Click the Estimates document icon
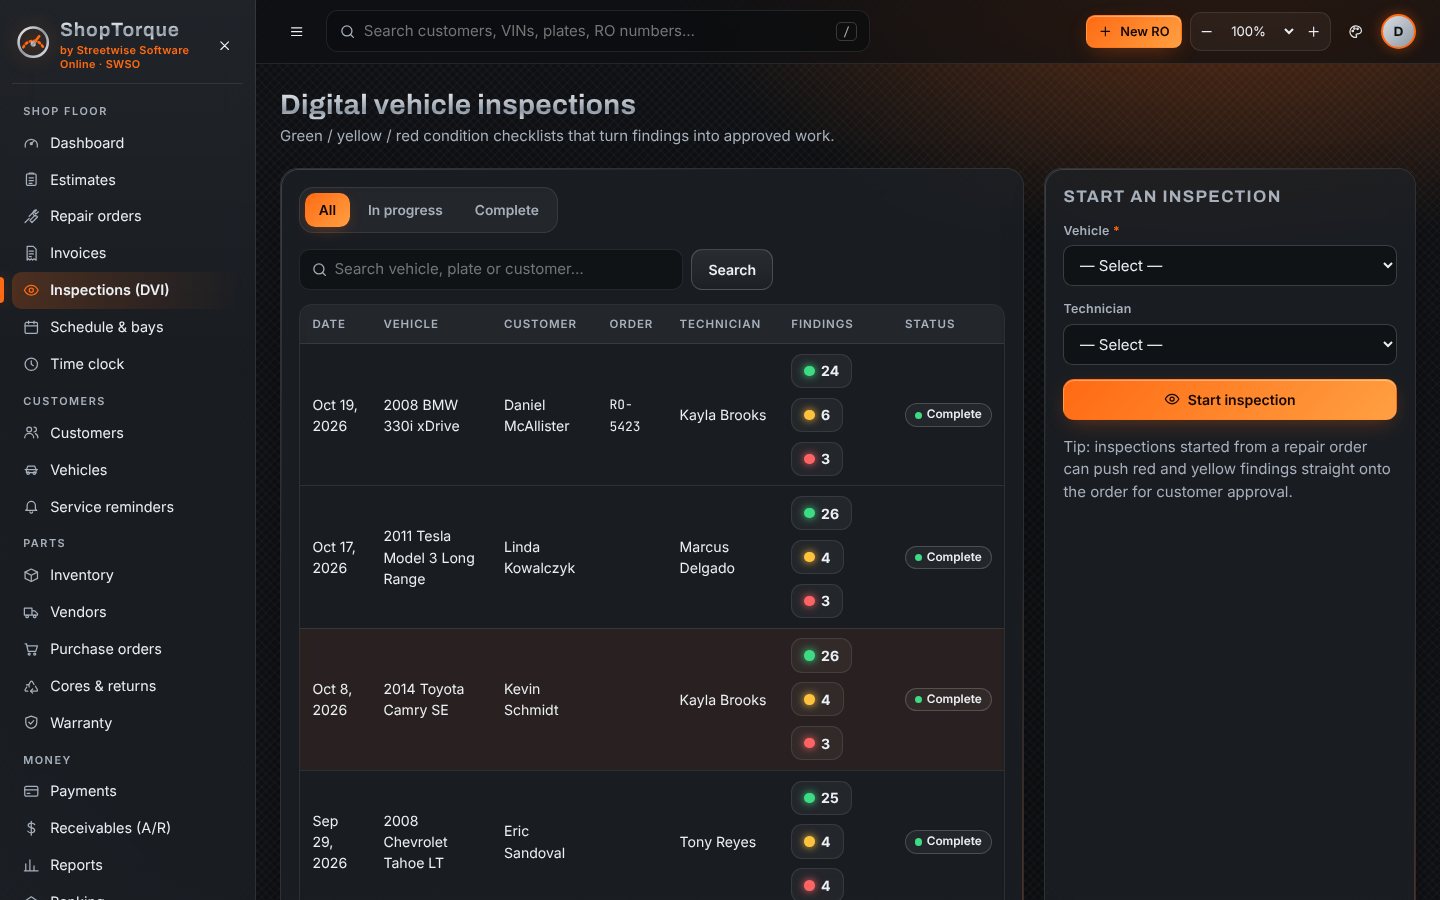Screen dimensions: 1440x900 [x=31, y=180]
